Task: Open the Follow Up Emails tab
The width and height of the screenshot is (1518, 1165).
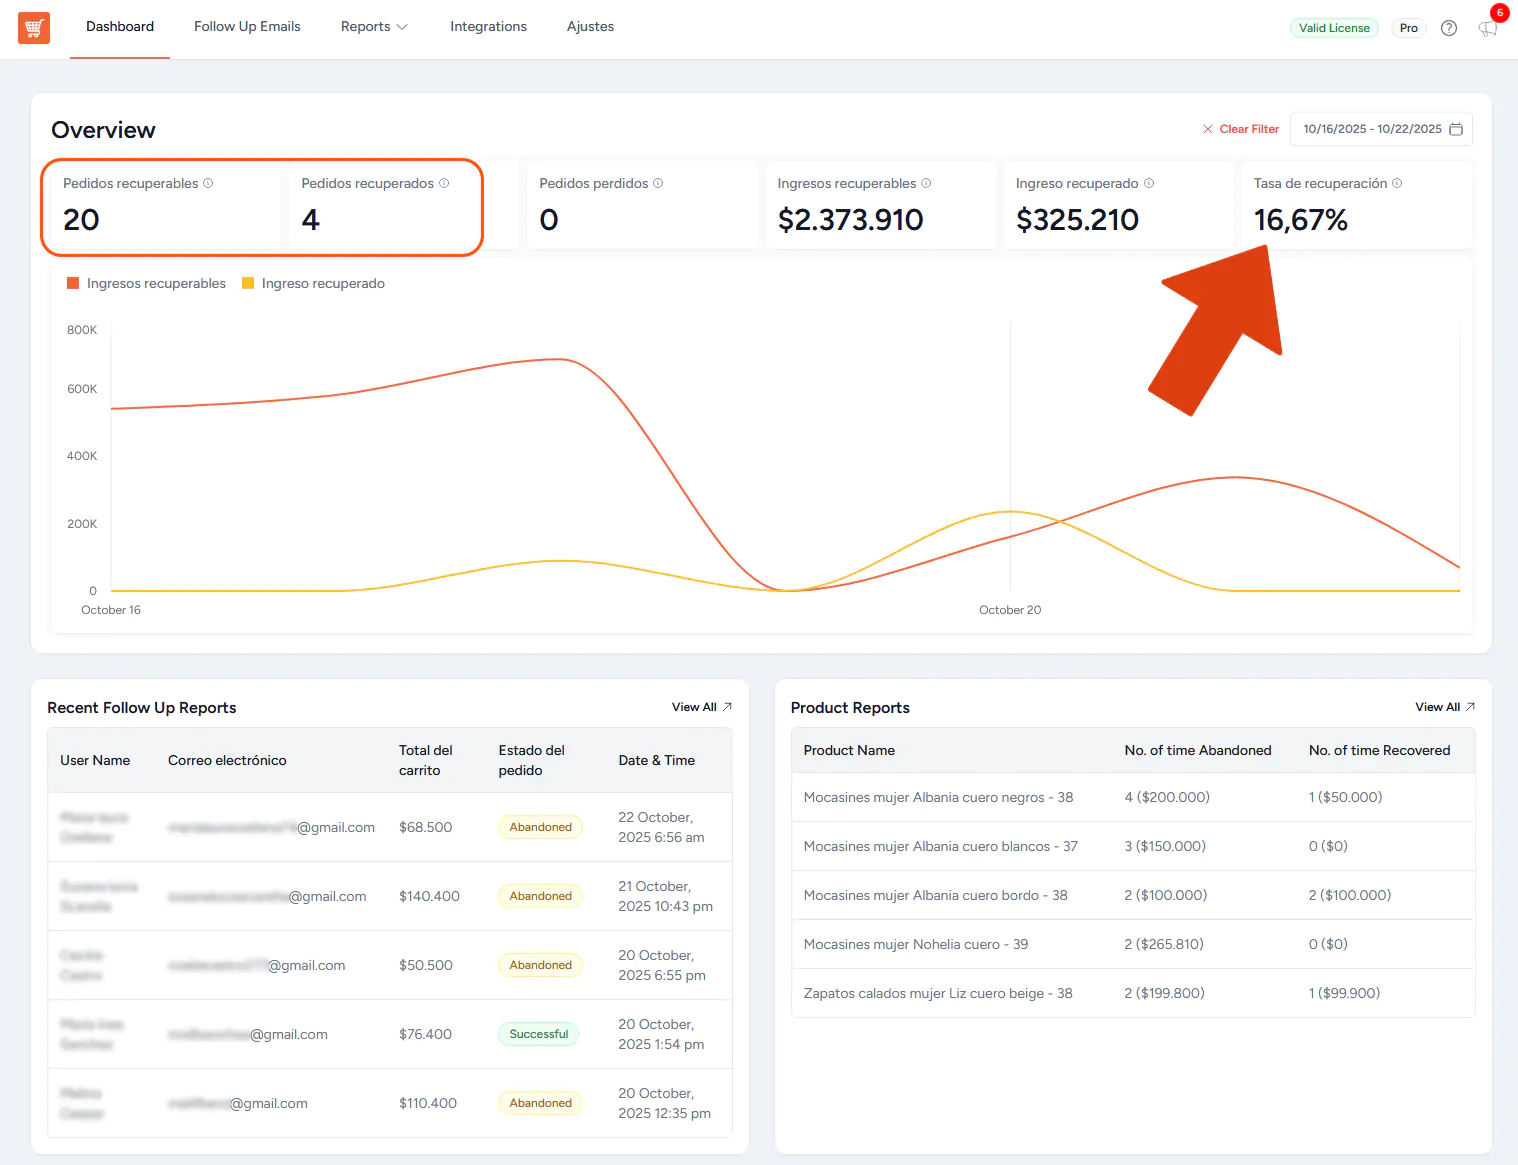Action: coord(247,27)
